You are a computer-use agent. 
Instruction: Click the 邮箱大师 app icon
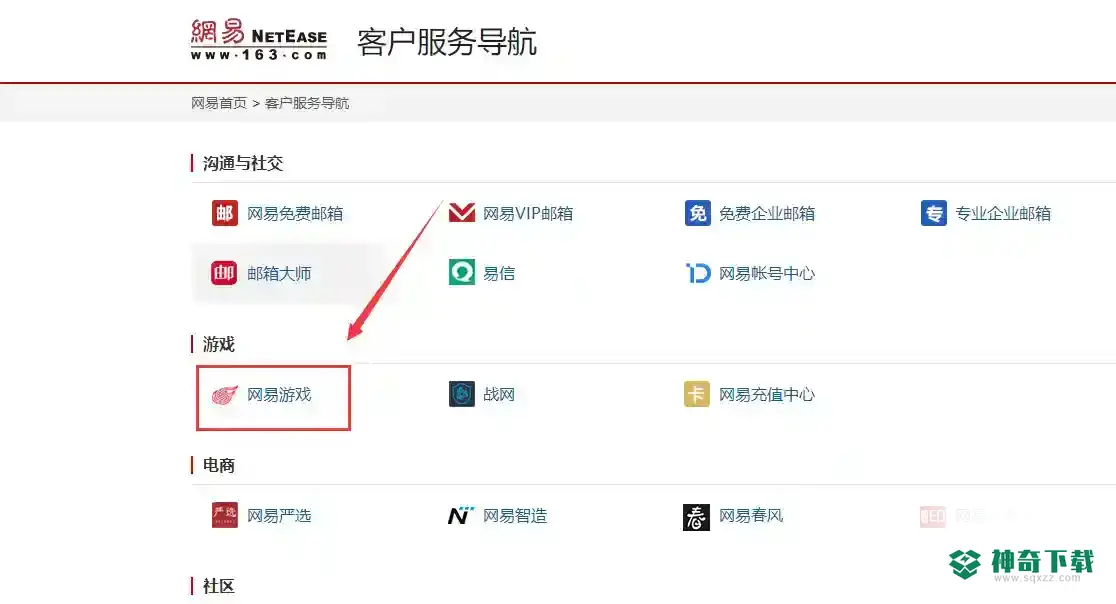click(x=224, y=272)
